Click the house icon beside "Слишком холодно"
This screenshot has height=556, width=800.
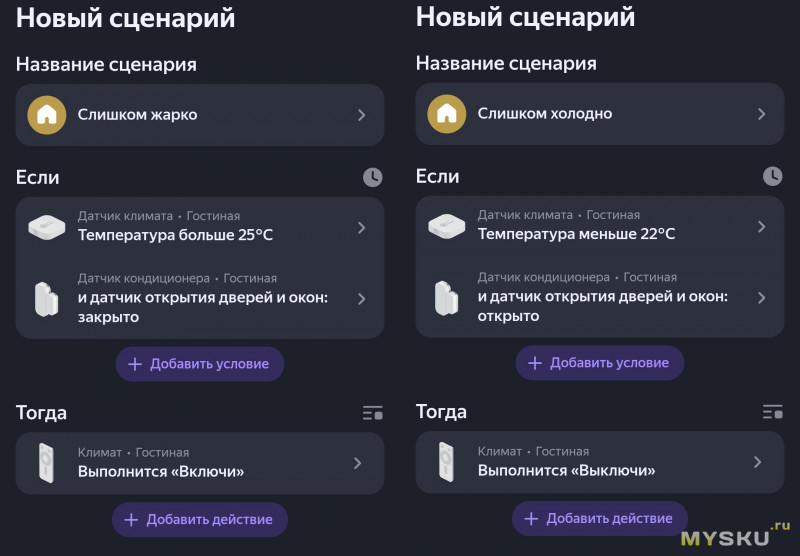click(x=446, y=114)
